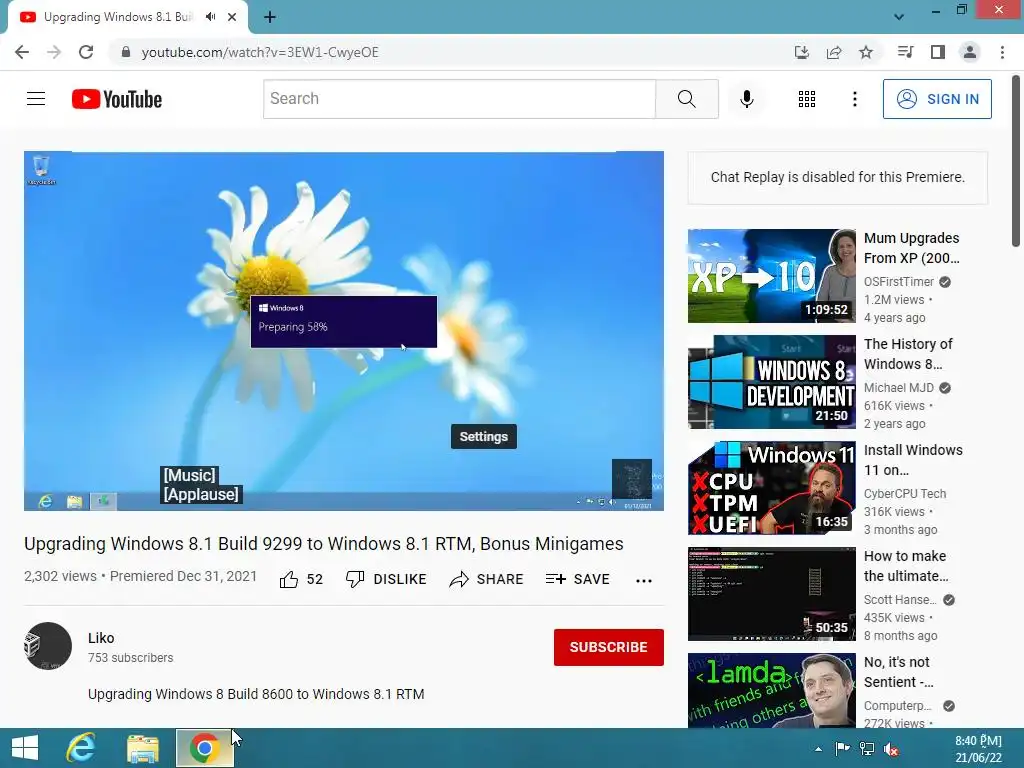Open How to make the ultimate title
This screenshot has height=768, width=1024.
(x=906, y=566)
